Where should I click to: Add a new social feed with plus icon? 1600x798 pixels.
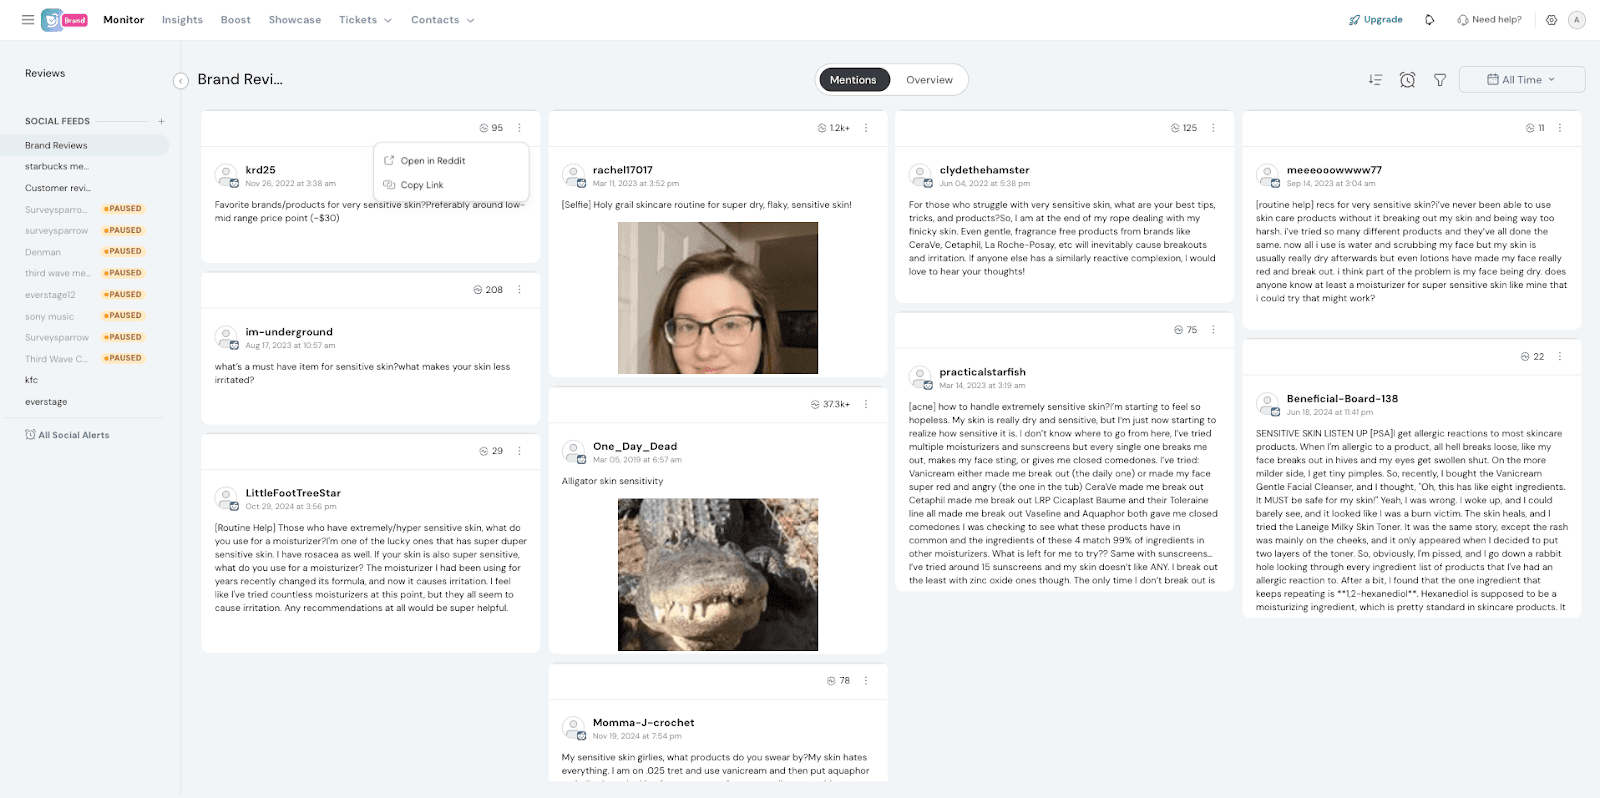click(x=161, y=121)
